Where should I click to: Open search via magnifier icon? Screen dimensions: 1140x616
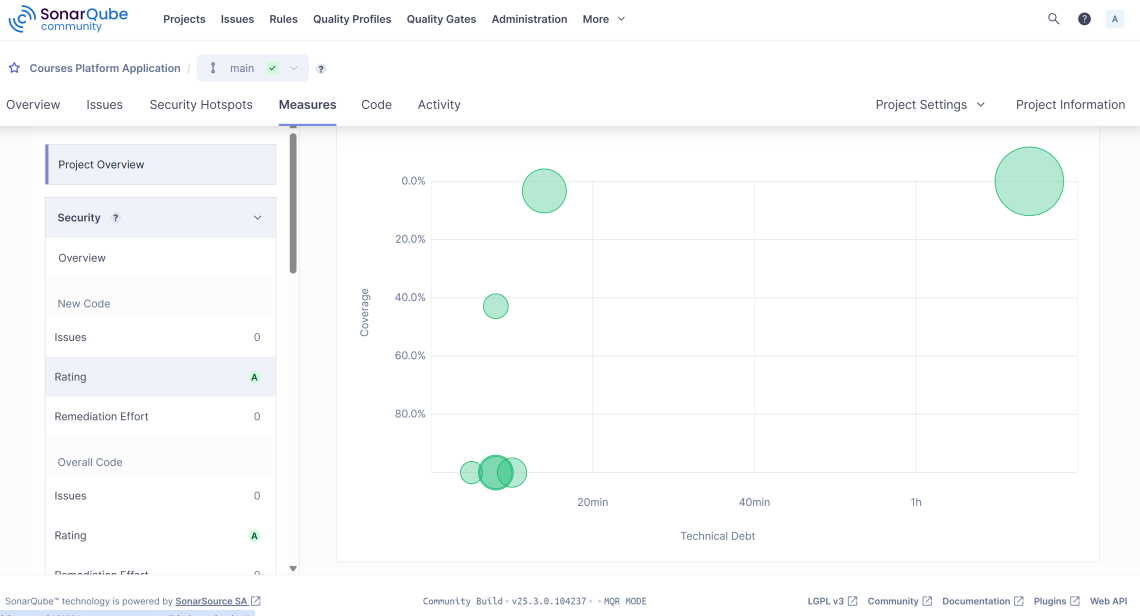[1053, 19]
